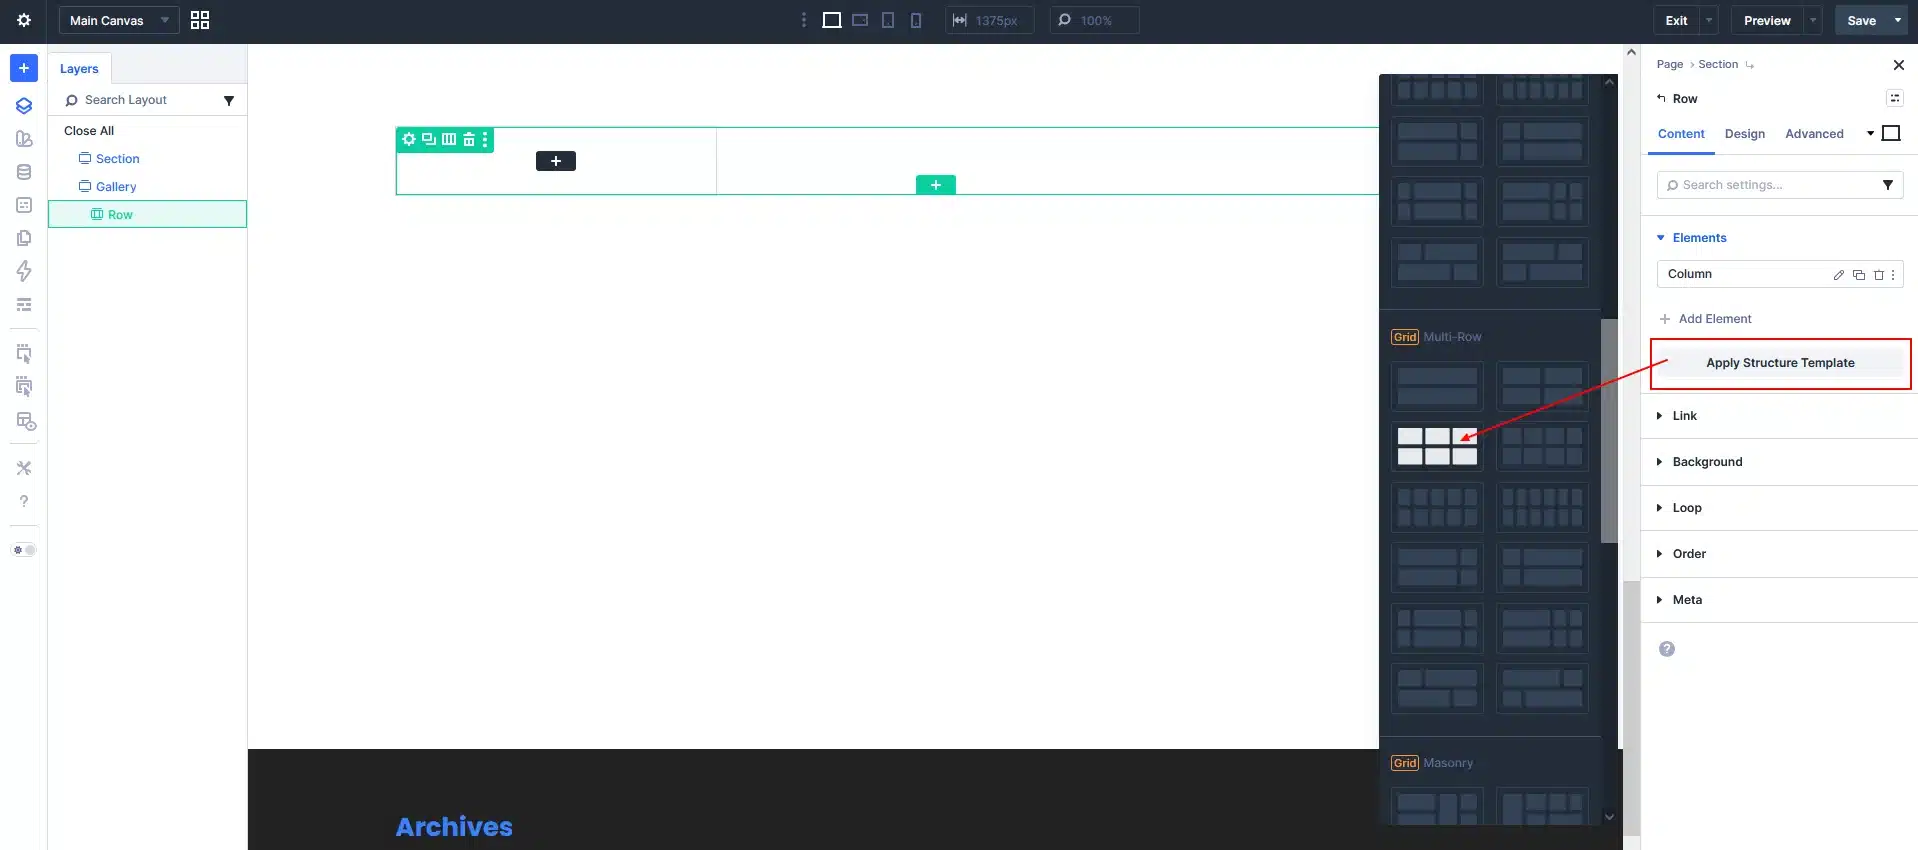Select the single click-mode cursor icon
The image size is (1918, 850).
pos(24,354)
